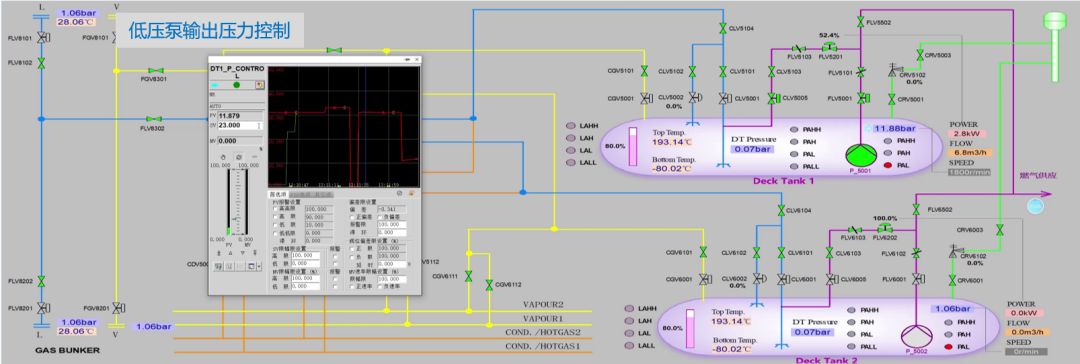Screen dimensions: 1080x364
Task: Select valve CLV5103
Action: pos(771,72)
